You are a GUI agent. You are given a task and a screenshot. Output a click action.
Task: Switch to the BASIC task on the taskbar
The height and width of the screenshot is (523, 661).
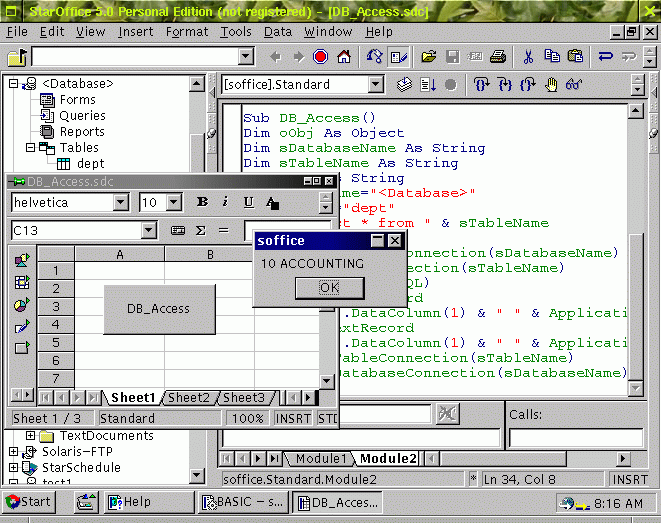[243, 502]
